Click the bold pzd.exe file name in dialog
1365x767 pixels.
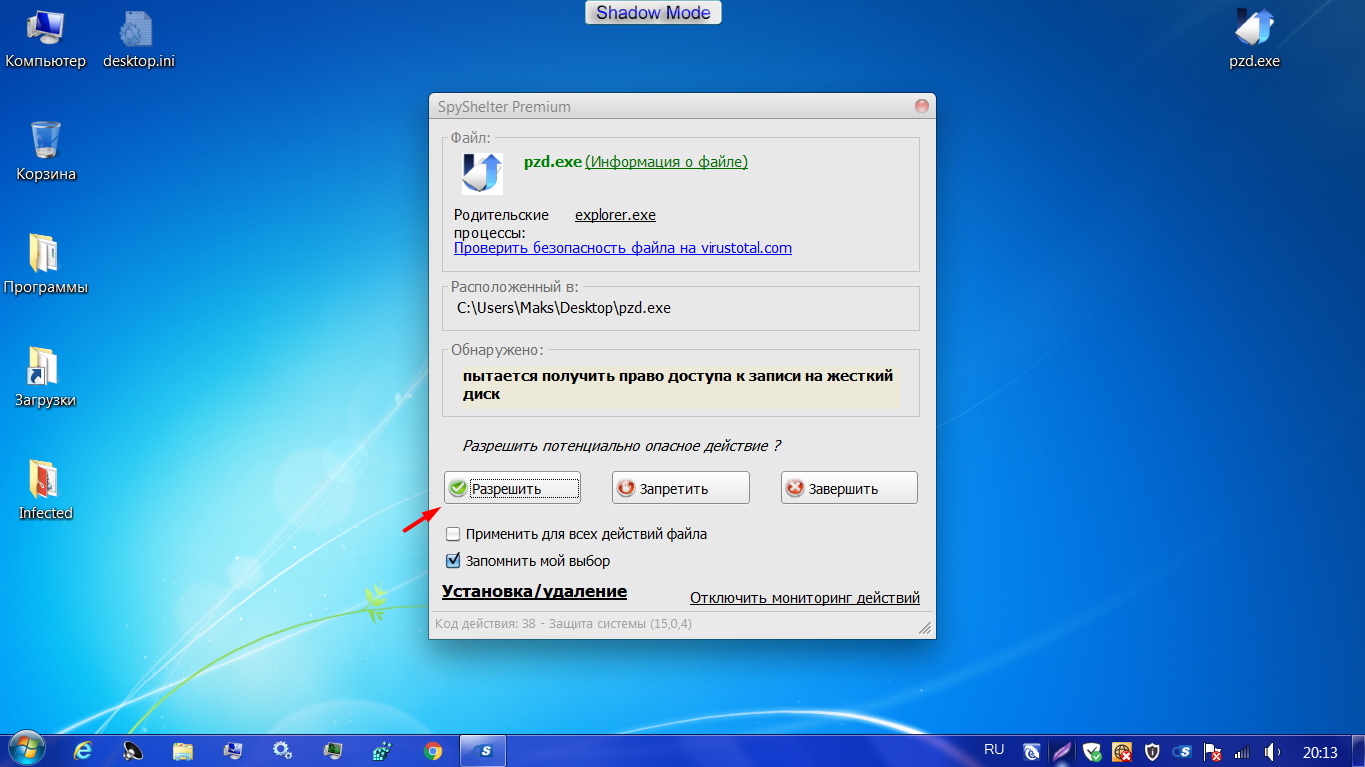(553, 162)
